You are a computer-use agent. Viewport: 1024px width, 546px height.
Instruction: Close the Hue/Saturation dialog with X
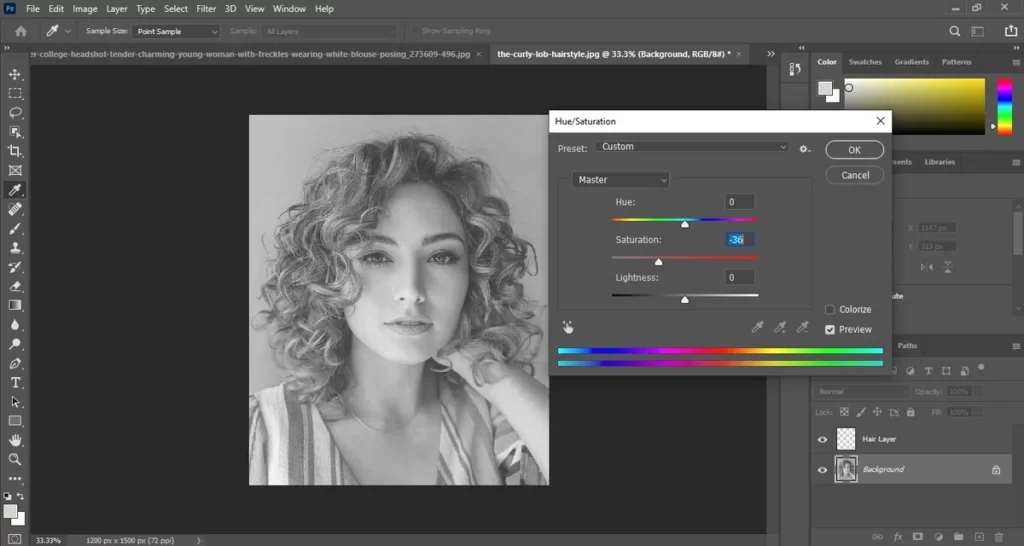pyautogui.click(x=880, y=121)
